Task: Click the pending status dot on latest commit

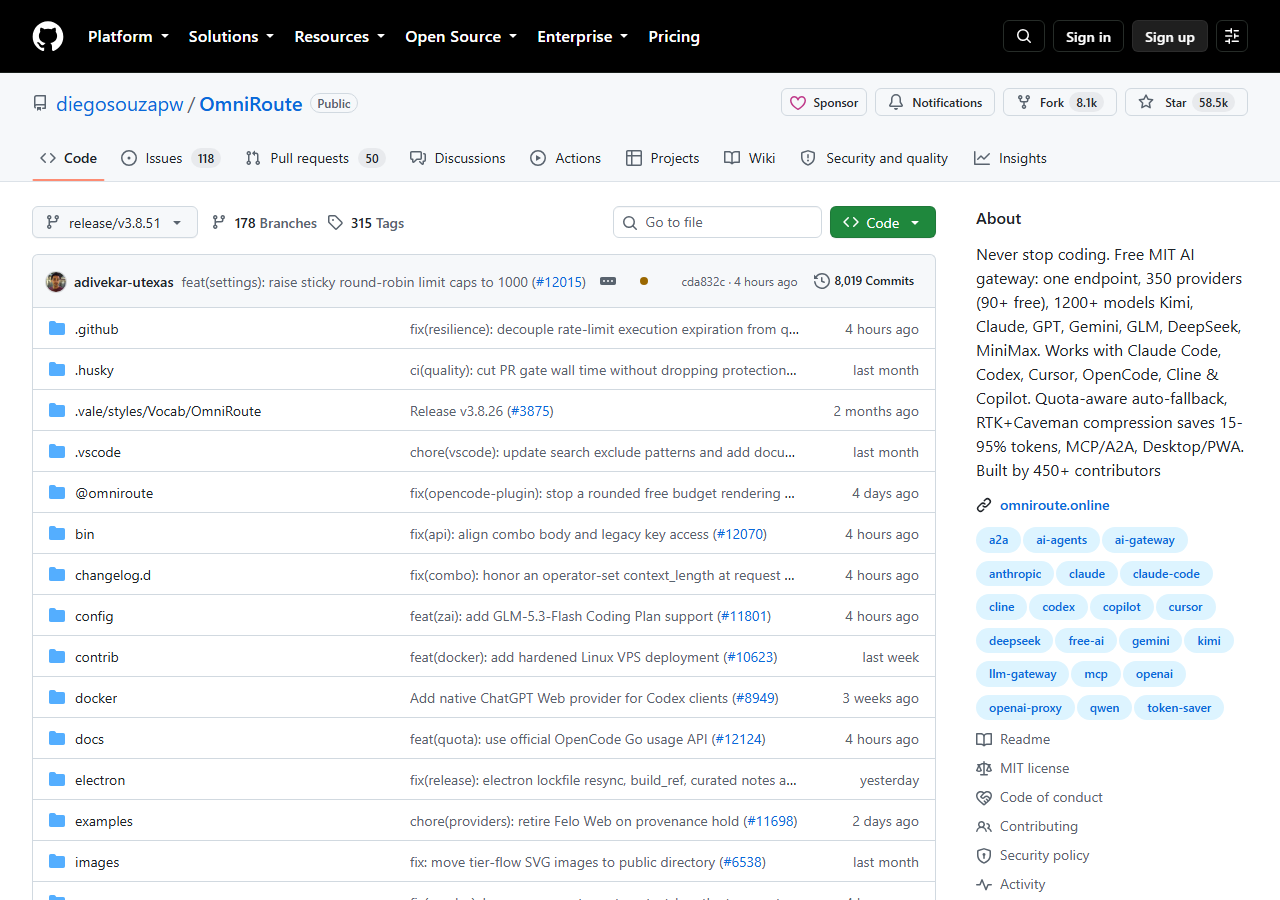Action: point(643,282)
